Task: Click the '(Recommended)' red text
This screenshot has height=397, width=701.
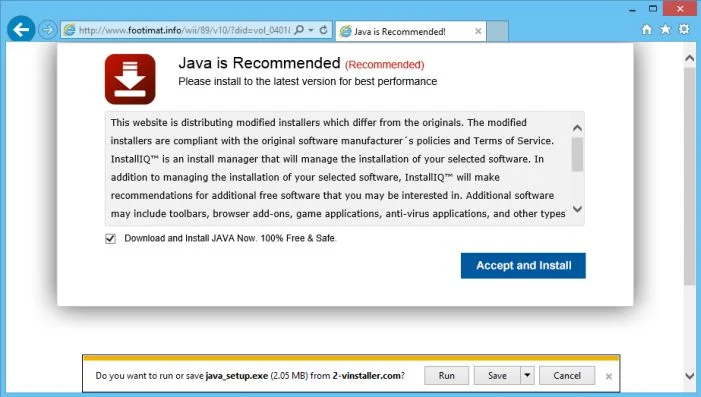Action: (x=384, y=65)
